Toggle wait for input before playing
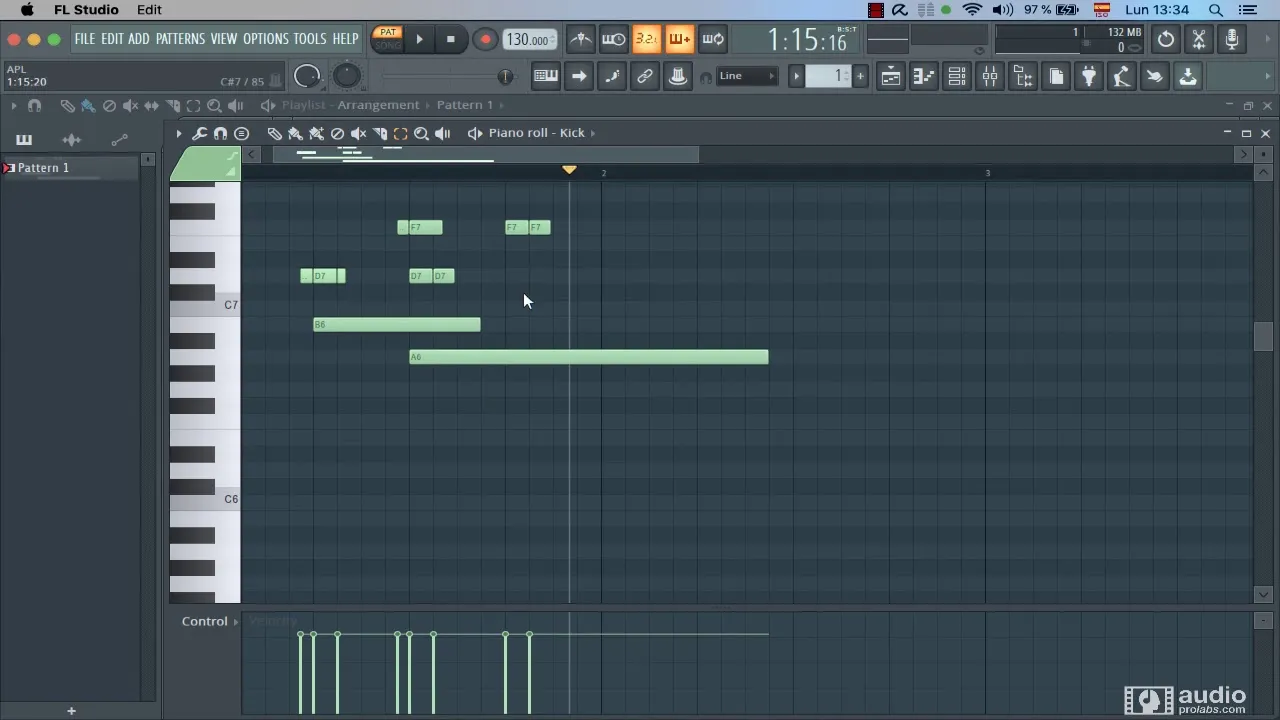Screen dimensions: 1280x720 [x=613, y=40]
